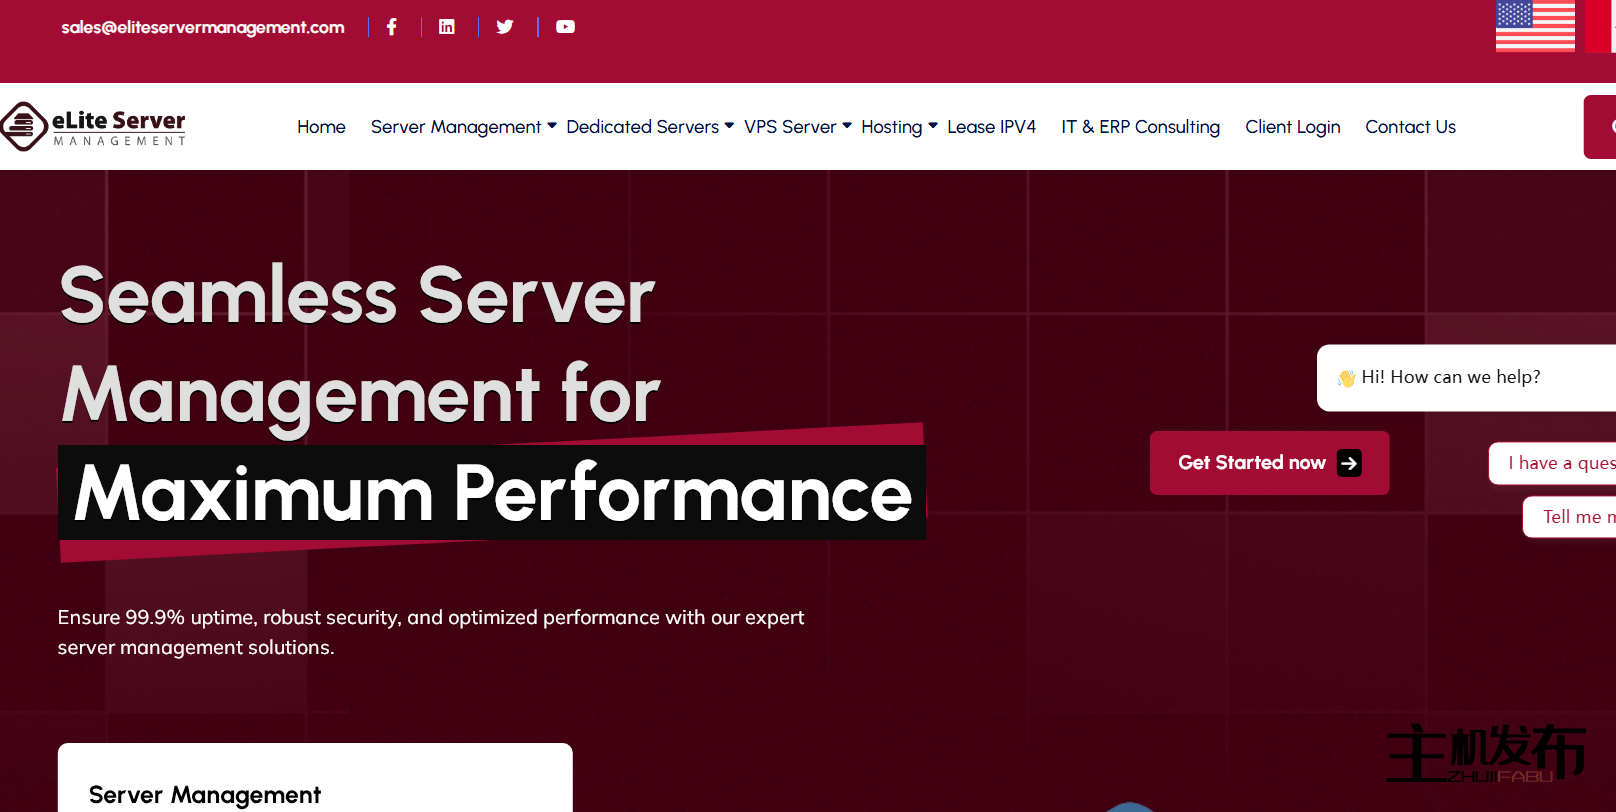1616x812 pixels.
Task: Open the Twitter social icon
Action: click(x=505, y=27)
